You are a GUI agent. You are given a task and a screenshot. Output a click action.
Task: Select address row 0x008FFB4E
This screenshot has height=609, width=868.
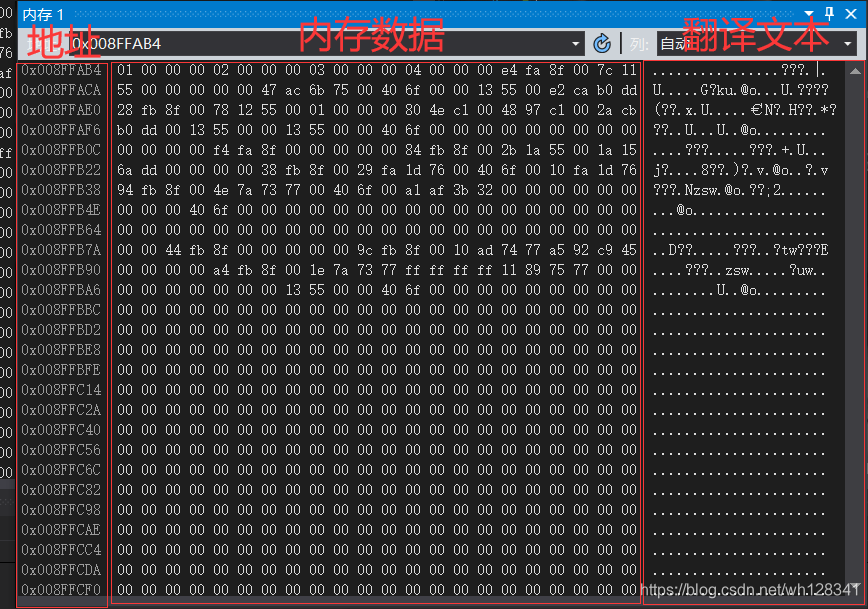pyautogui.click(x=61, y=210)
